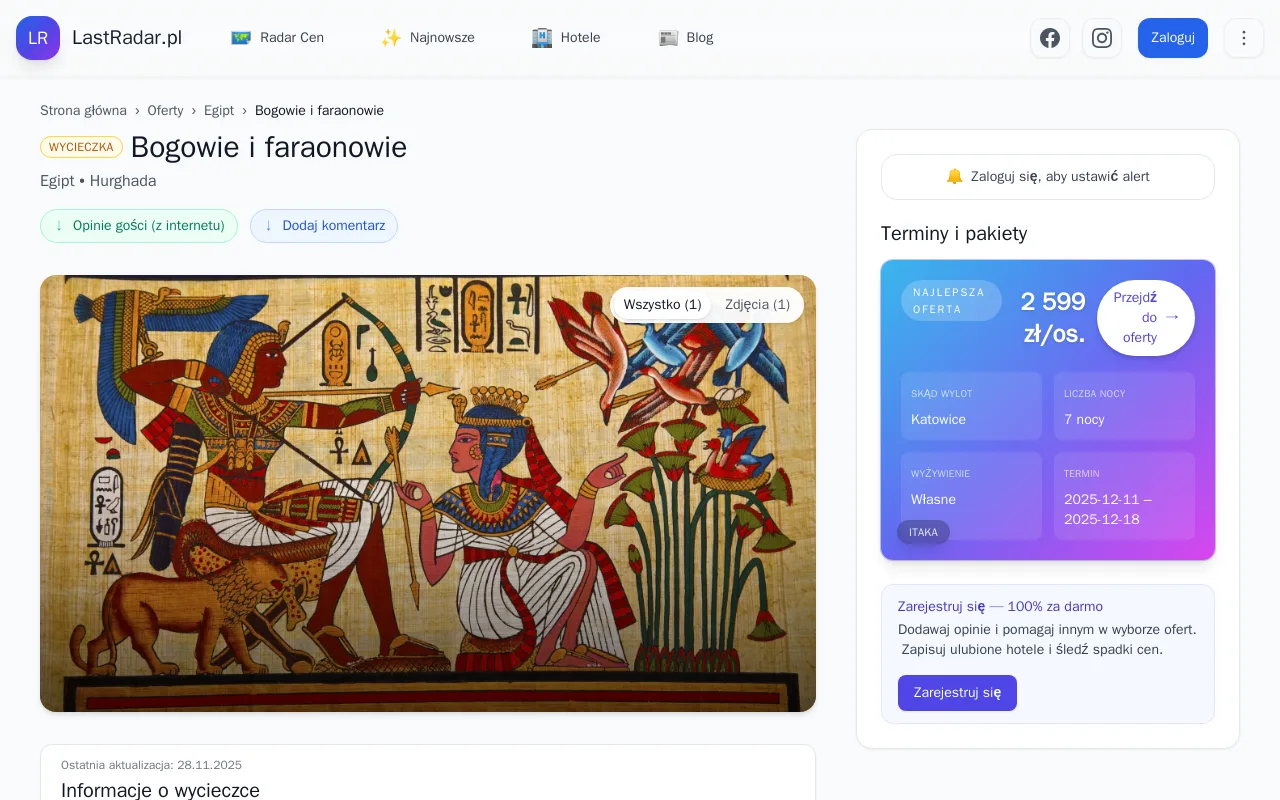
Task: Click the Najnowsze sparkles icon
Action: tap(391, 38)
